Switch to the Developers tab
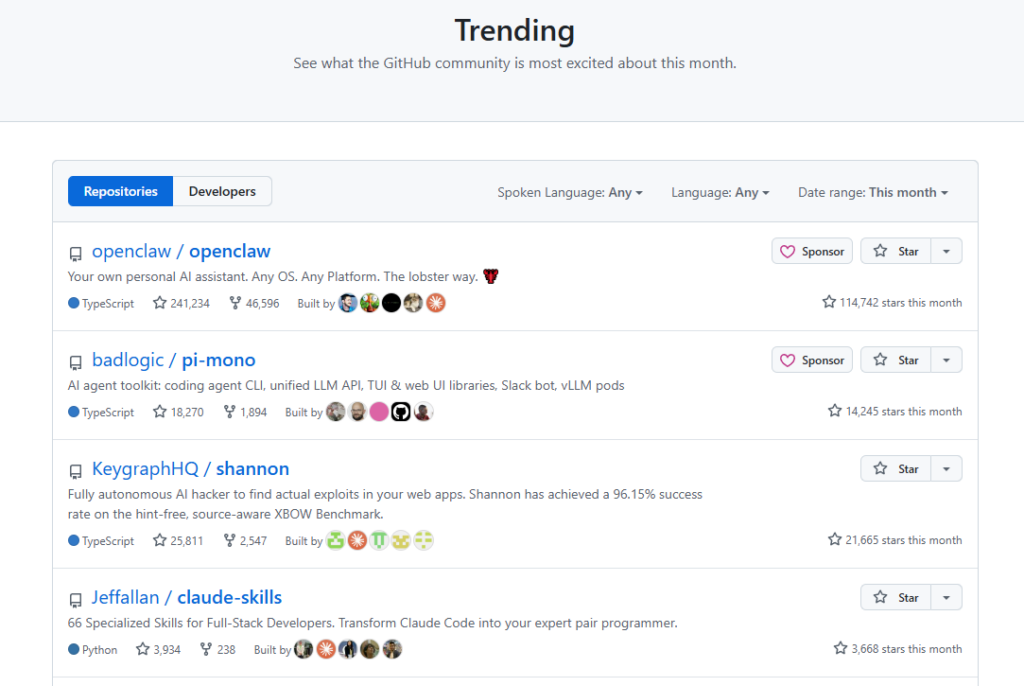 tap(222, 192)
